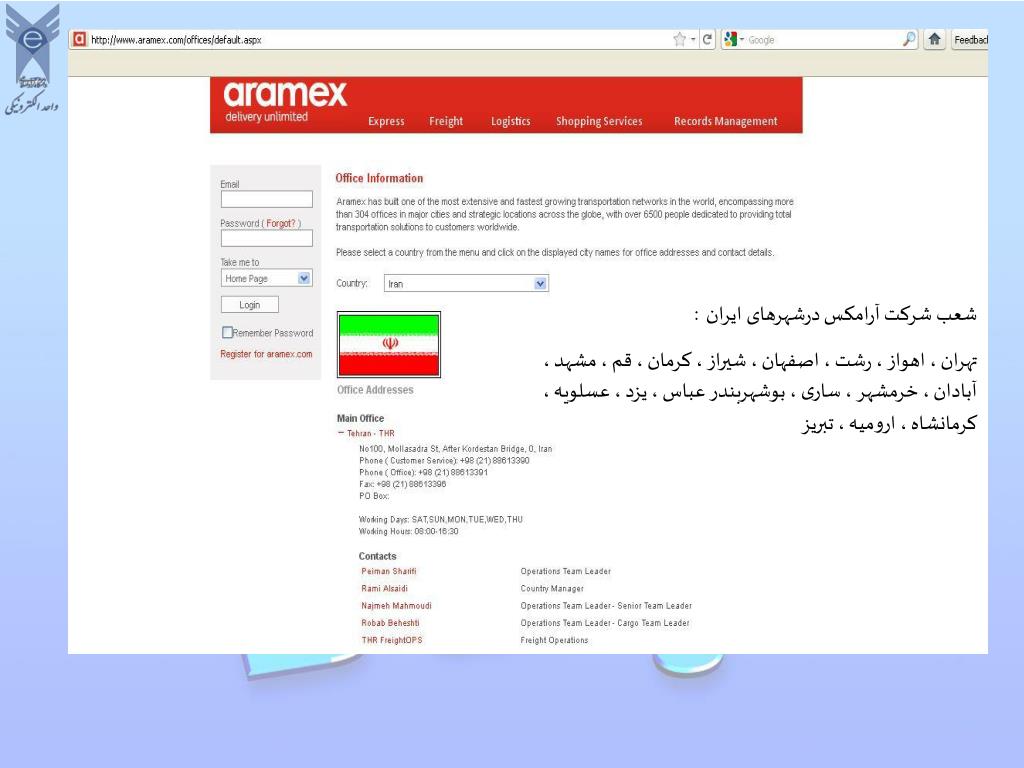Screen dimensions: 1024x768
Task: Click the university logo on the slide
Action: tap(32, 59)
